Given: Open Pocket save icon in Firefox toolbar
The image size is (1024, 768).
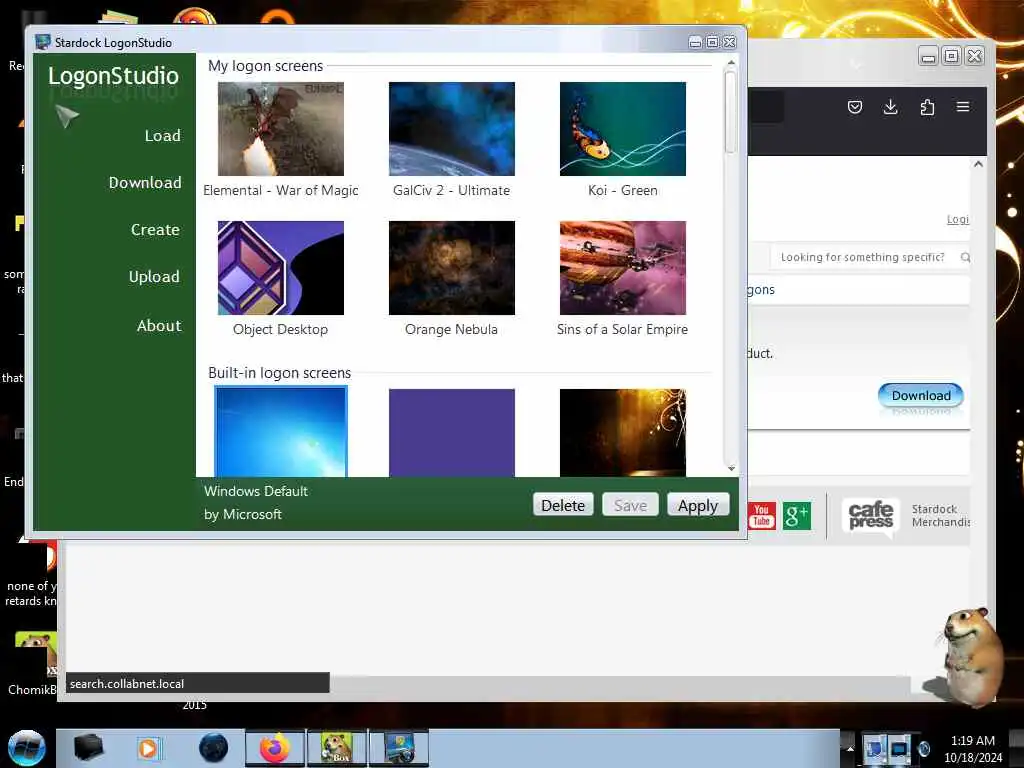Looking at the screenshot, I should click(x=855, y=107).
